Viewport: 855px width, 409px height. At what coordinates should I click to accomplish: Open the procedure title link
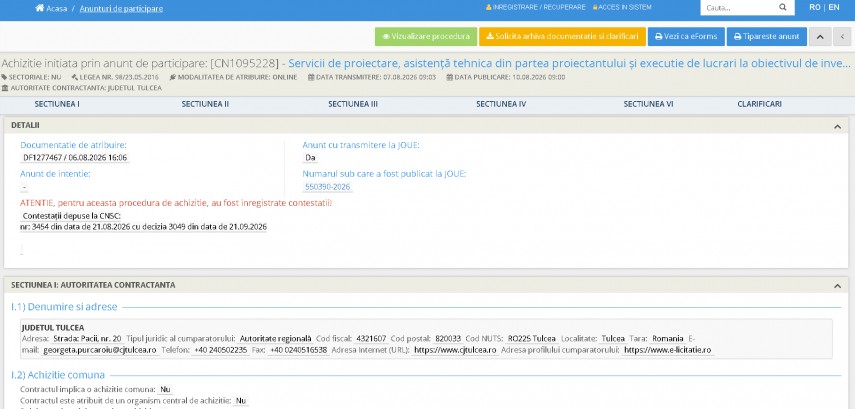pos(569,63)
